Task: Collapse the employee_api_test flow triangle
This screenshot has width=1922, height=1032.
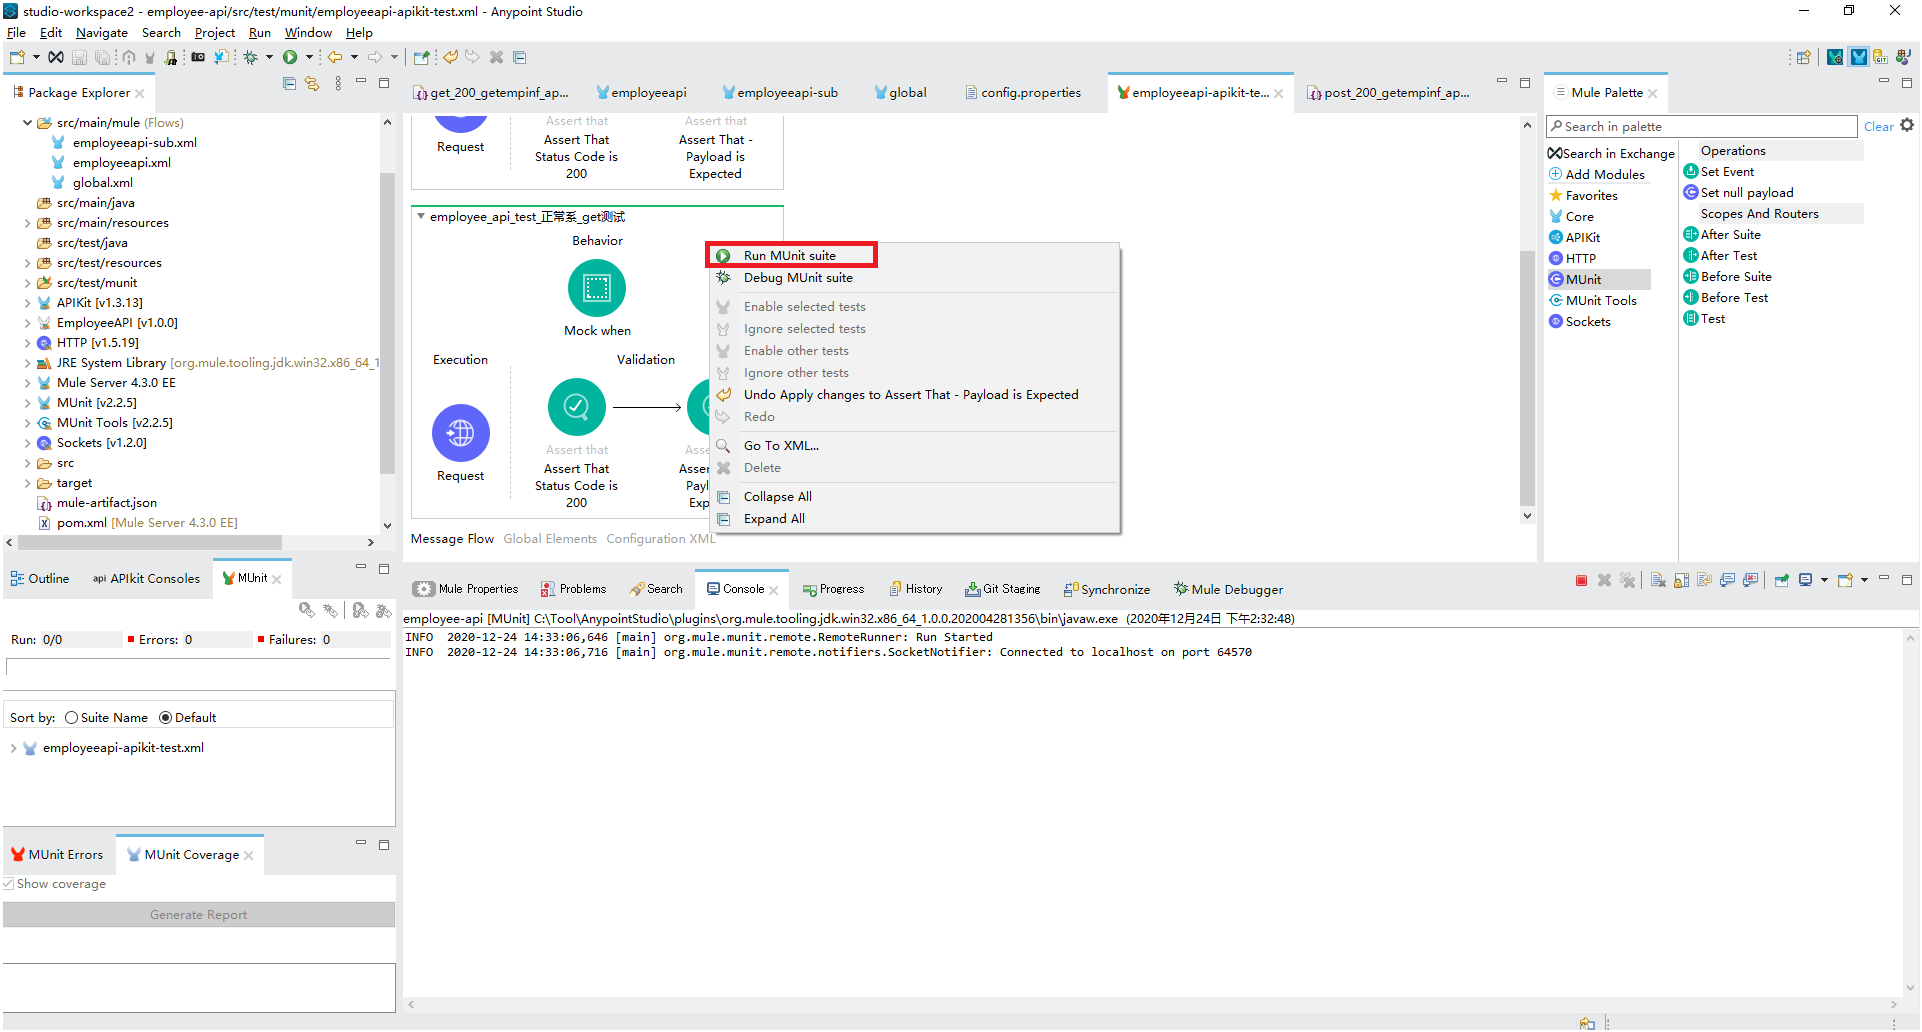Action: point(421,216)
